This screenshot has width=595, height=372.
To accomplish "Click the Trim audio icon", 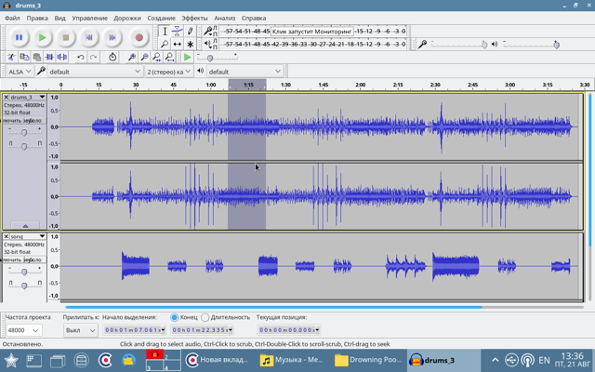I will pos(49,57).
